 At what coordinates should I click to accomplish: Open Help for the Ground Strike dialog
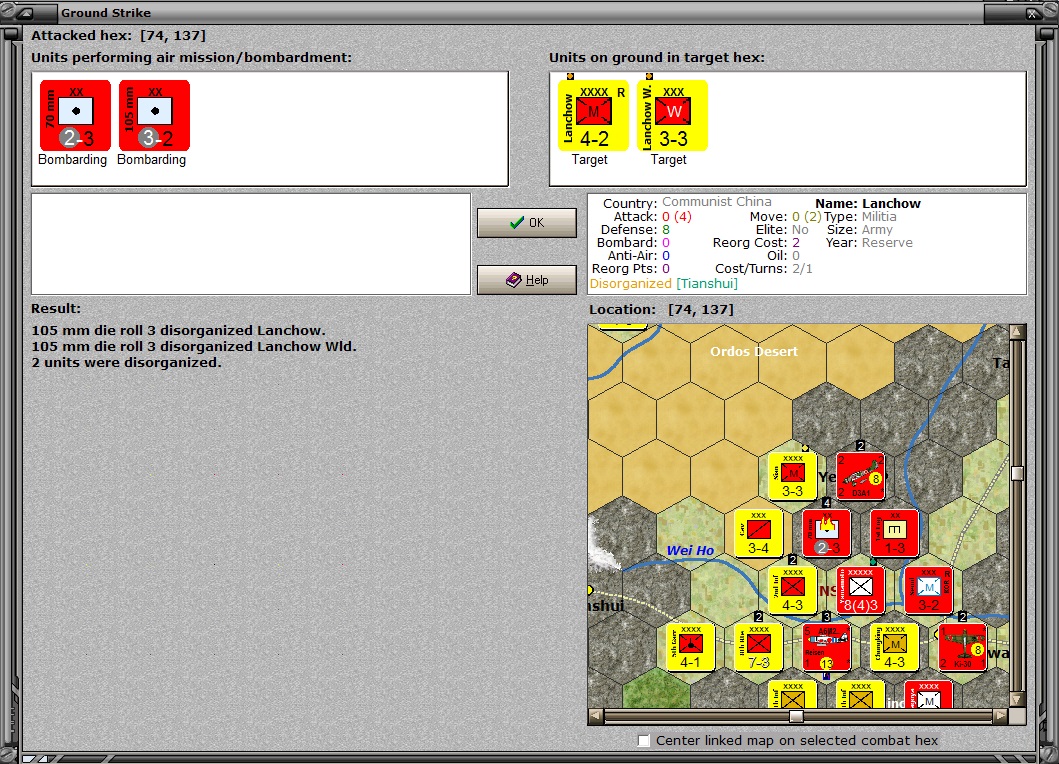tap(527, 280)
